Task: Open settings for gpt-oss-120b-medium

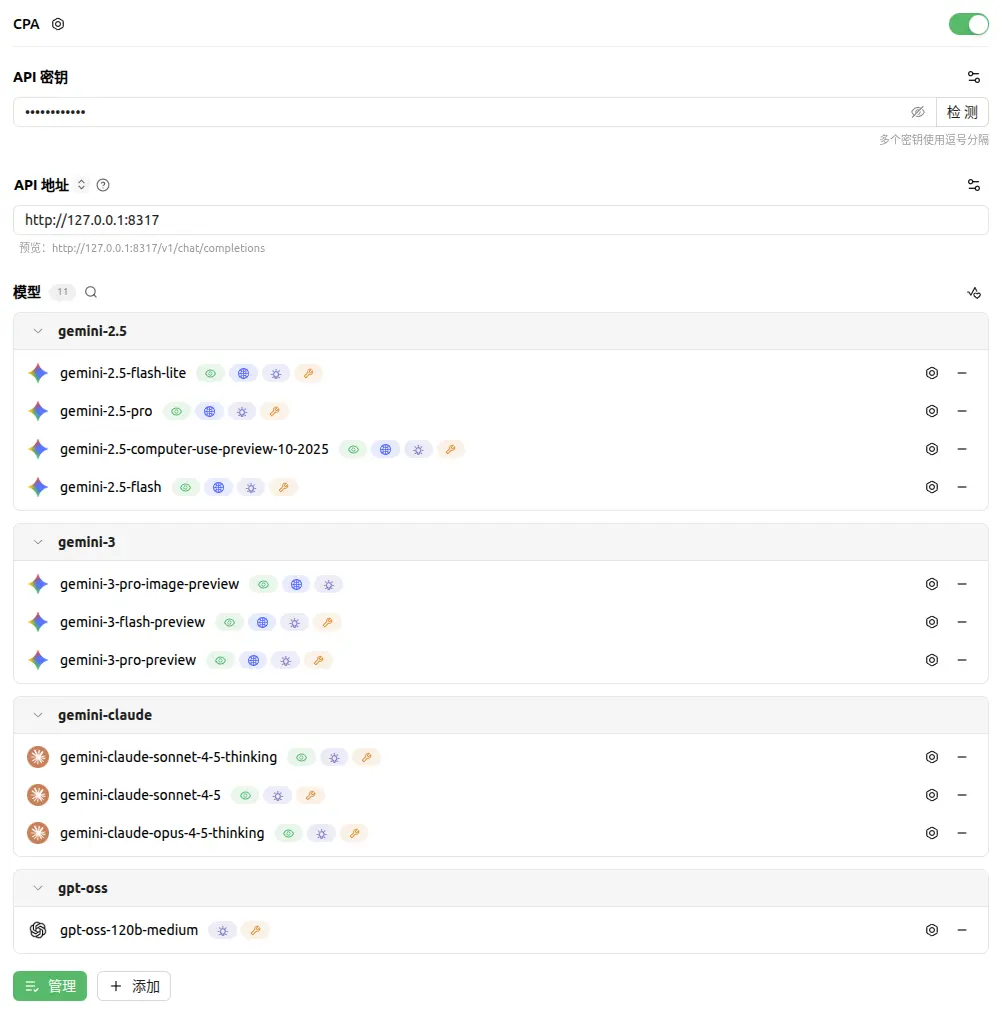Action: pos(932,930)
